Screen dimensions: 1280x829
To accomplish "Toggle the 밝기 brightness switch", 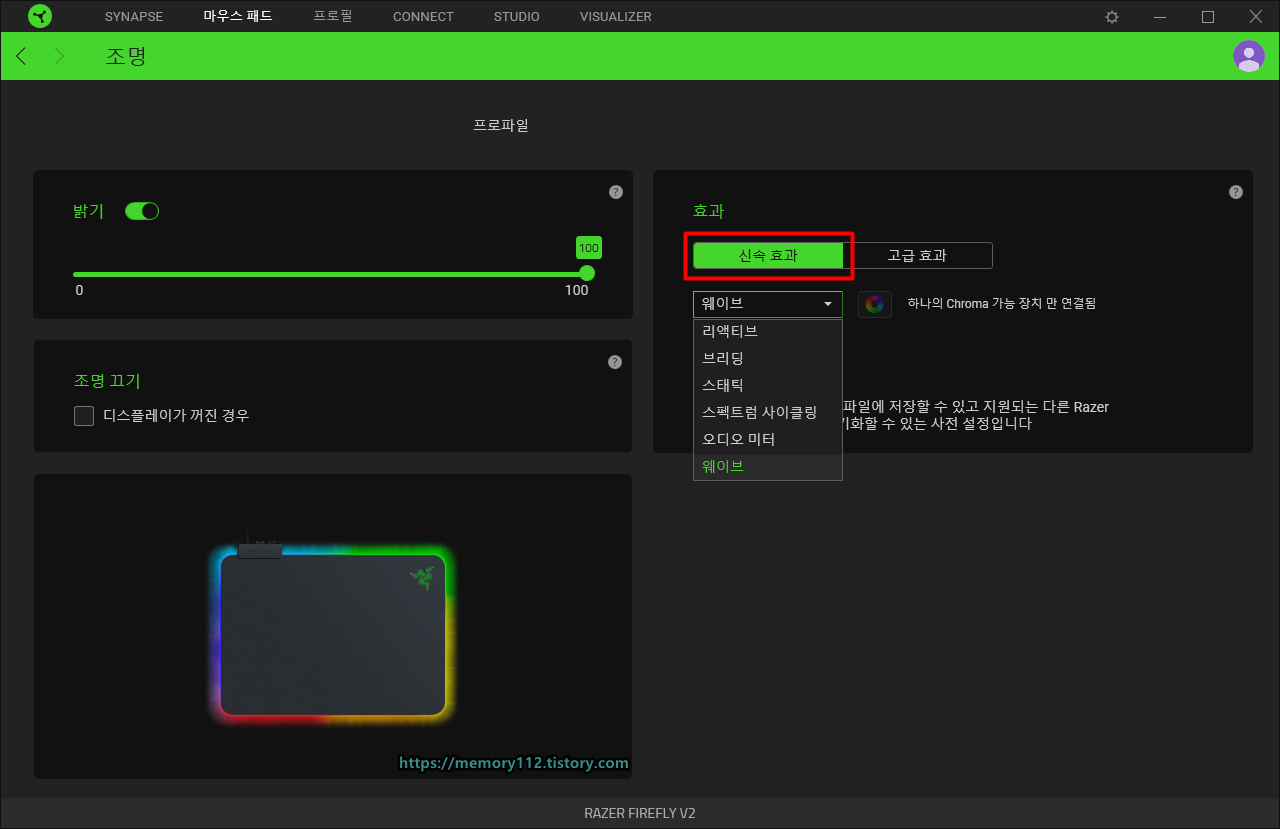I will point(142,211).
